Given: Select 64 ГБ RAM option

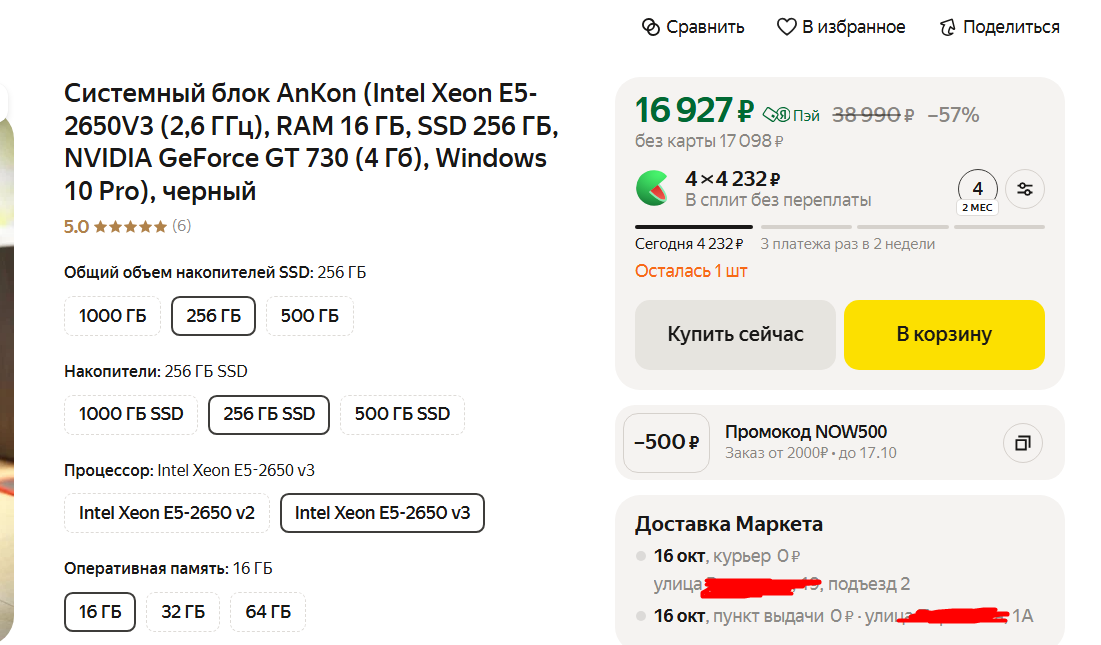Looking at the screenshot, I should click(x=267, y=612).
